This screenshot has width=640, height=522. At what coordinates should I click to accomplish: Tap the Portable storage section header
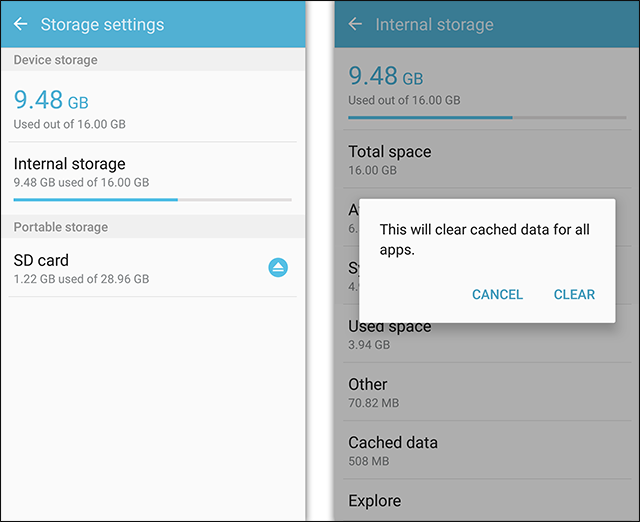153,227
